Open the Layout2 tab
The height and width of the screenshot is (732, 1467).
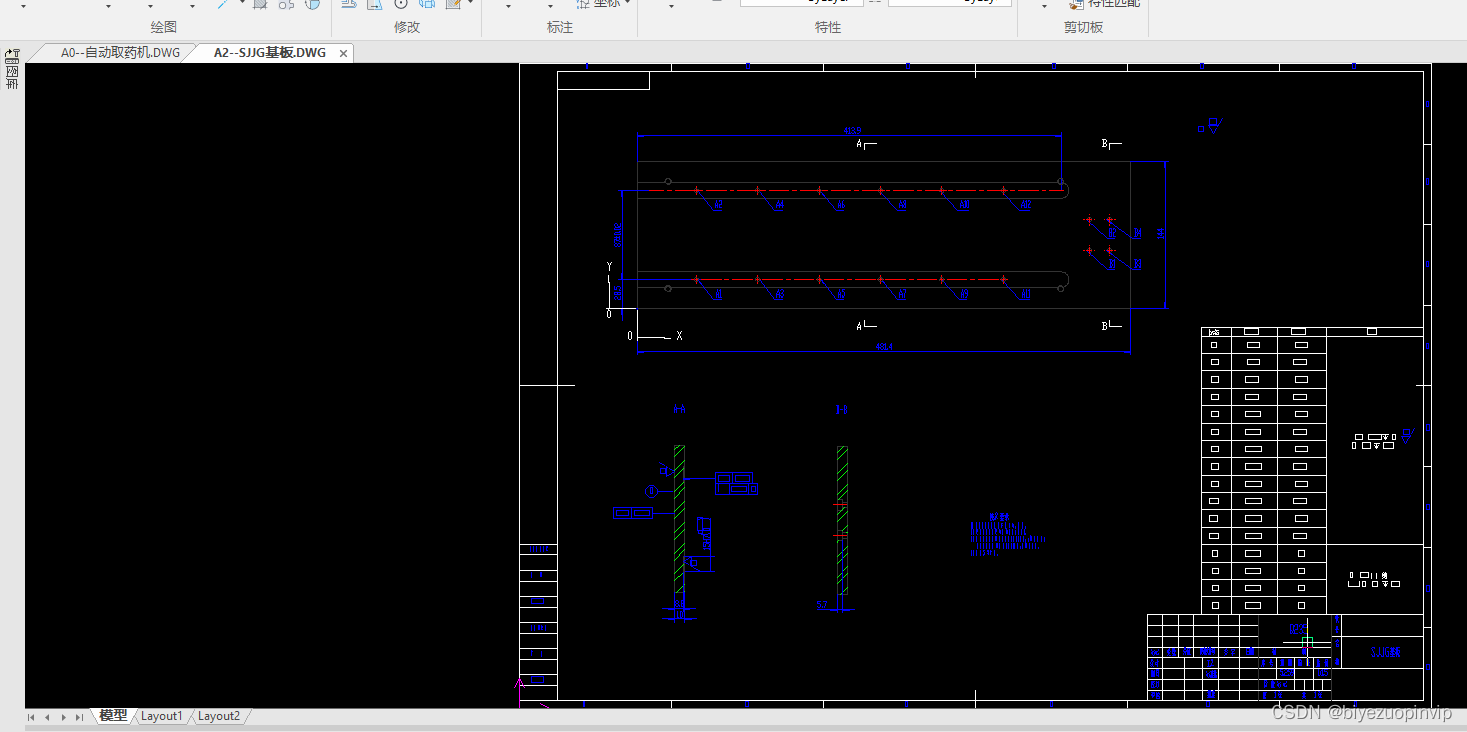(x=219, y=716)
